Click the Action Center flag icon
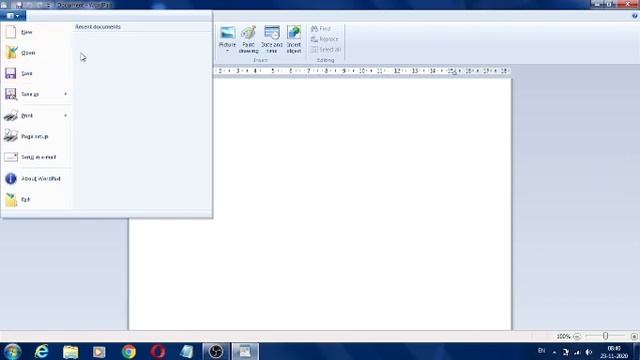Screen dimensions: 640x360 point(566,352)
